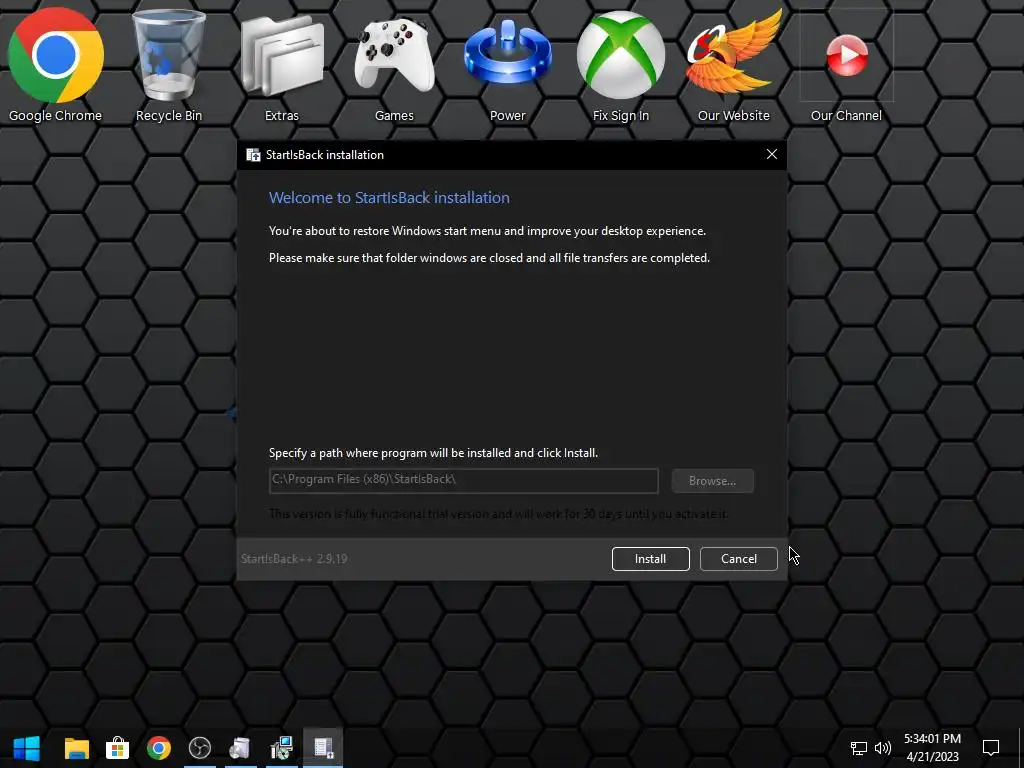Open Our Website desktop shortcut
The image size is (1024, 768).
pyautogui.click(x=733, y=64)
